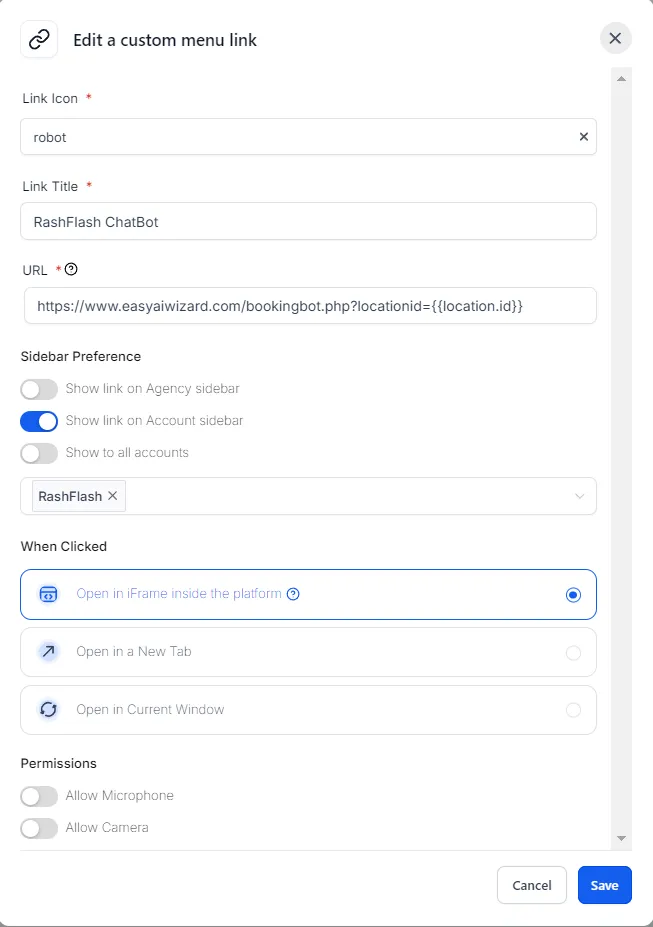Click the Link Title text field

(x=308, y=222)
